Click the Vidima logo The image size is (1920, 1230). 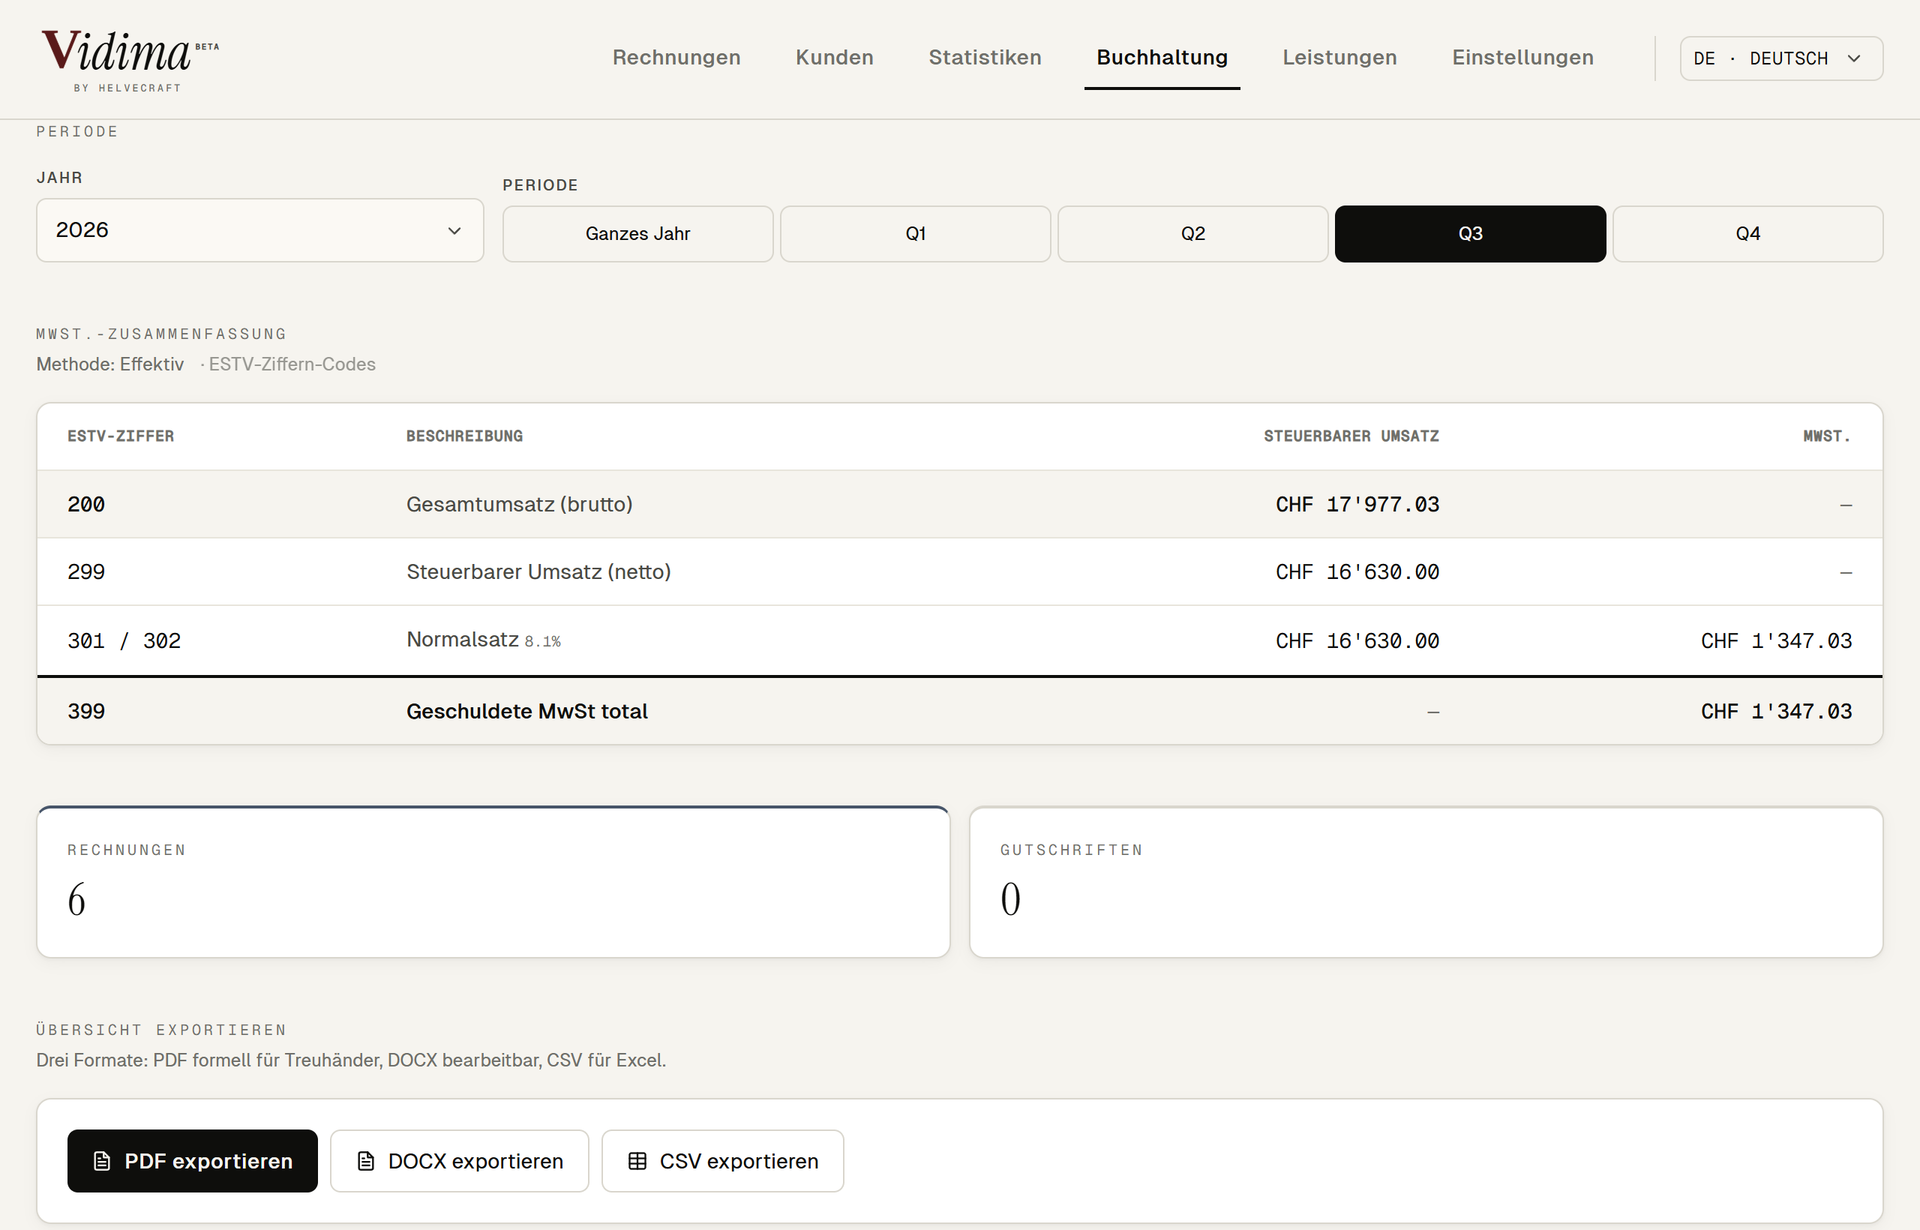point(130,60)
